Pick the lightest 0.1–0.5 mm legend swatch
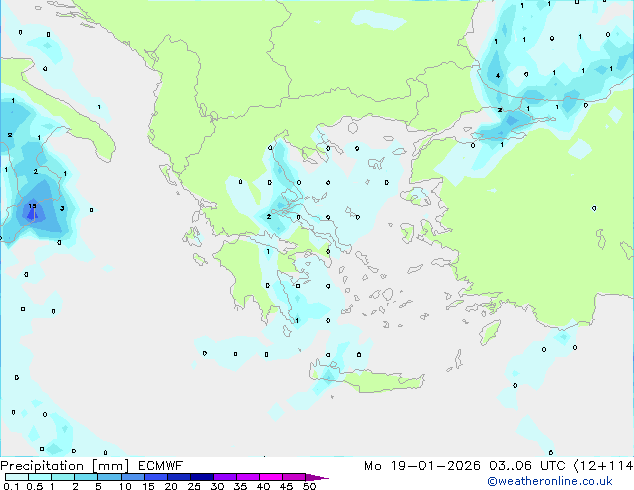The width and height of the screenshot is (634, 490). point(17,477)
